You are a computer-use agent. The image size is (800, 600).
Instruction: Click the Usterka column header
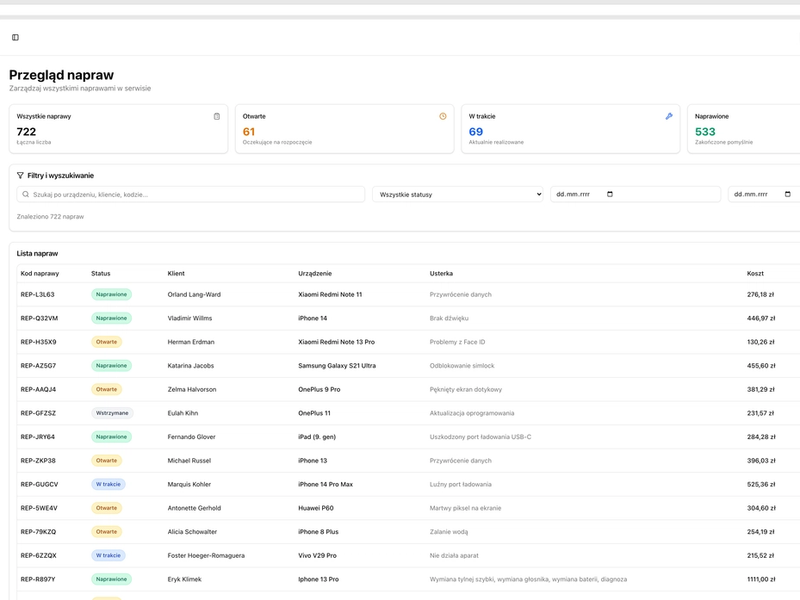point(441,273)
